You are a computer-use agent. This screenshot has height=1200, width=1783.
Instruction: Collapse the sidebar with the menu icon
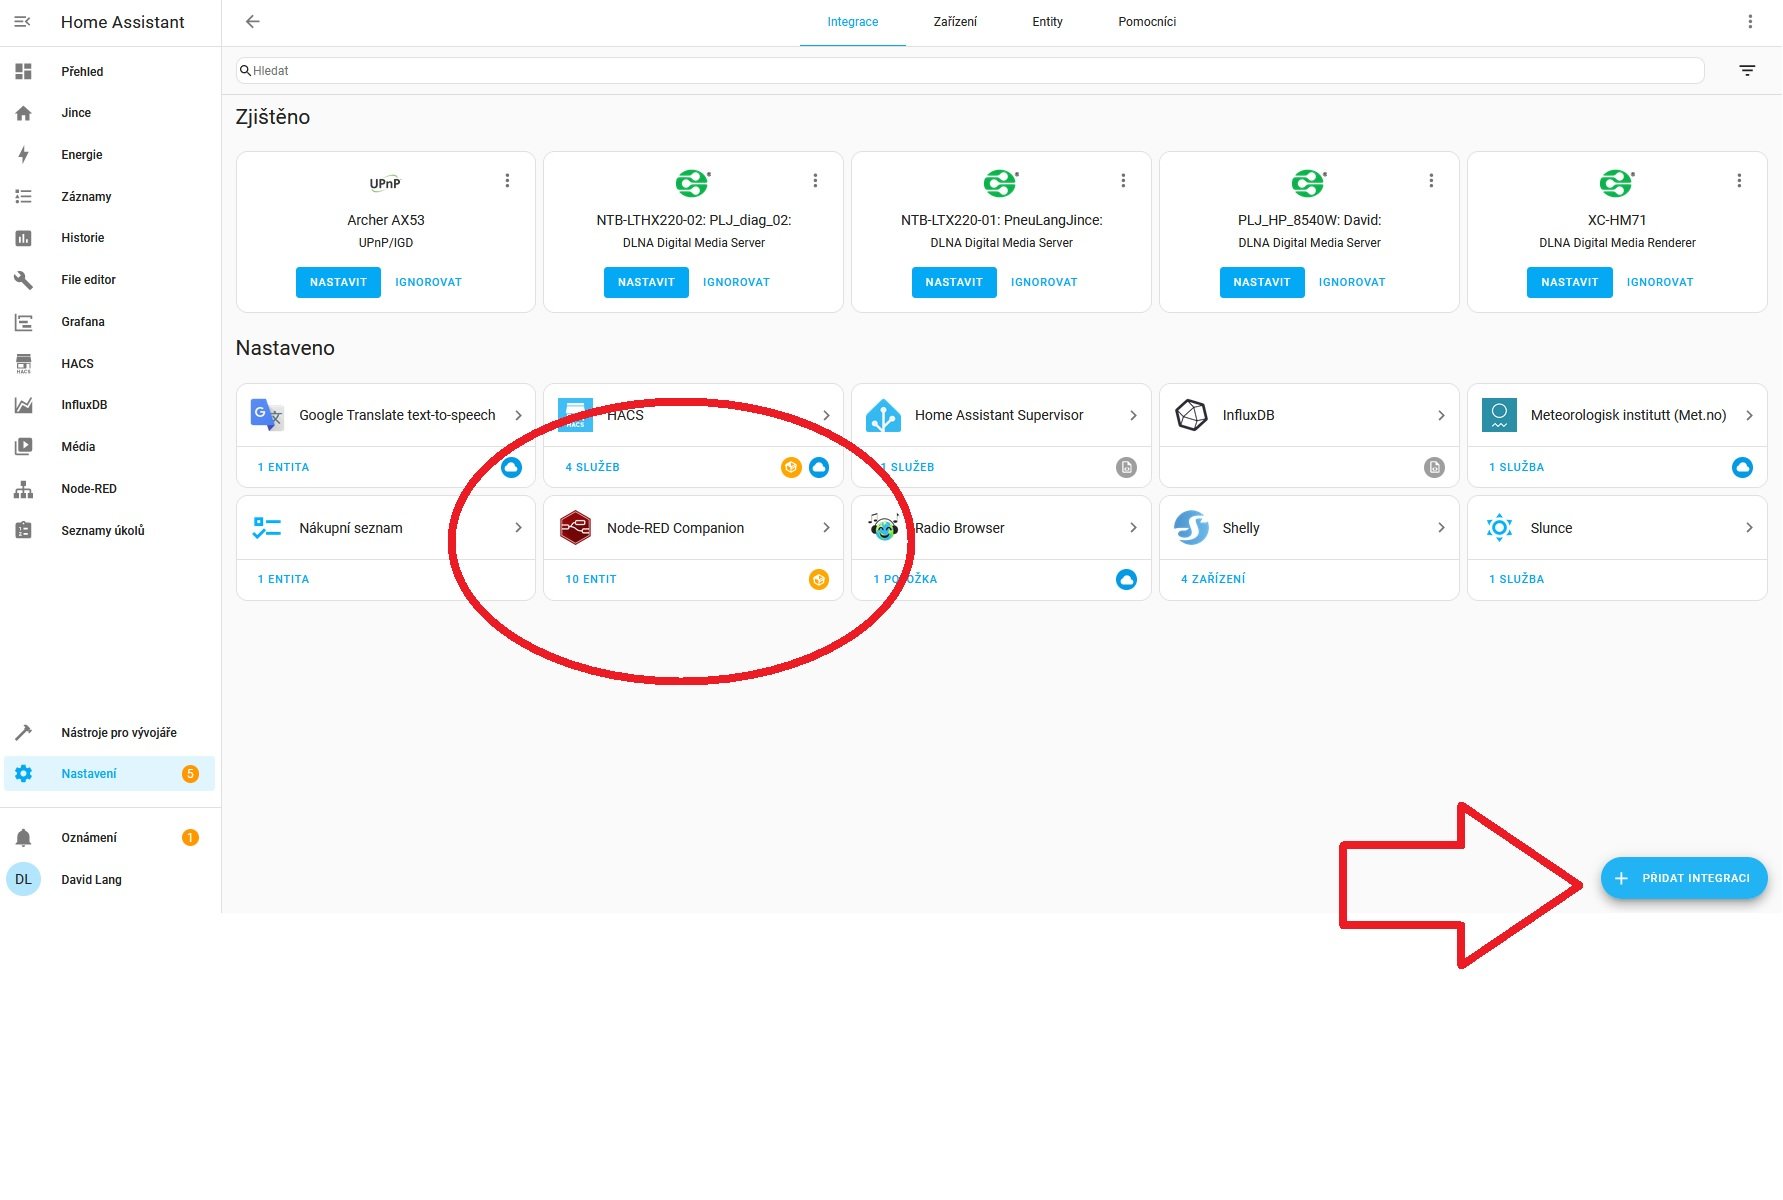click(23, 22)
